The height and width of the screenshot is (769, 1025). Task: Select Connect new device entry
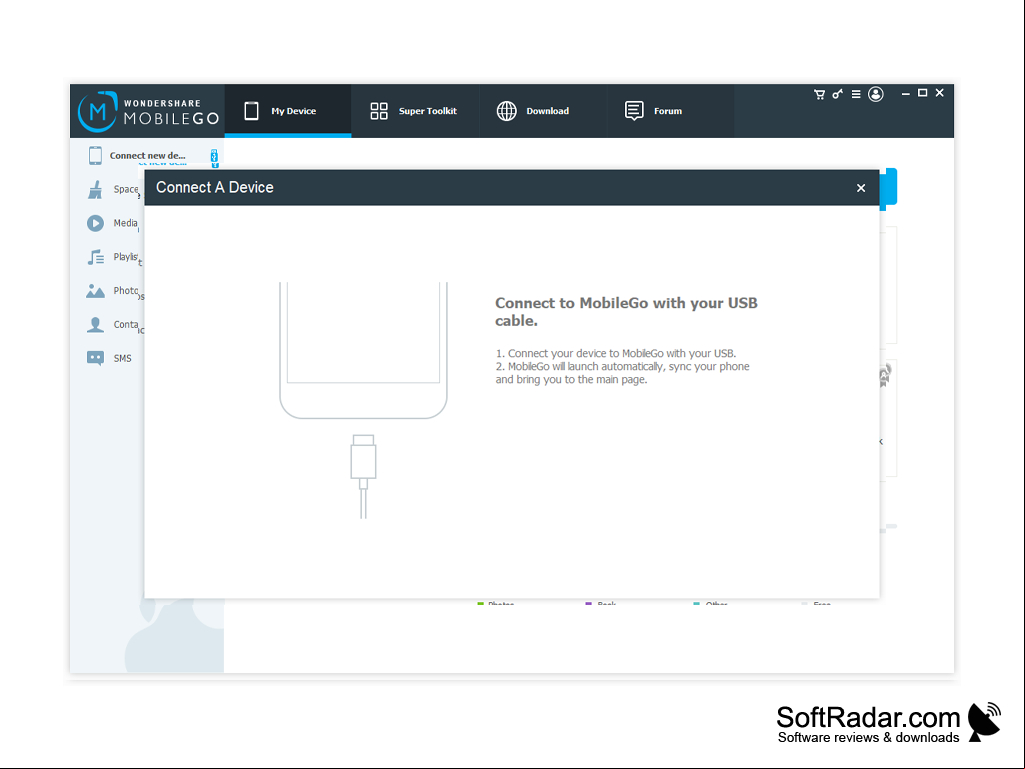pos(147,156)
